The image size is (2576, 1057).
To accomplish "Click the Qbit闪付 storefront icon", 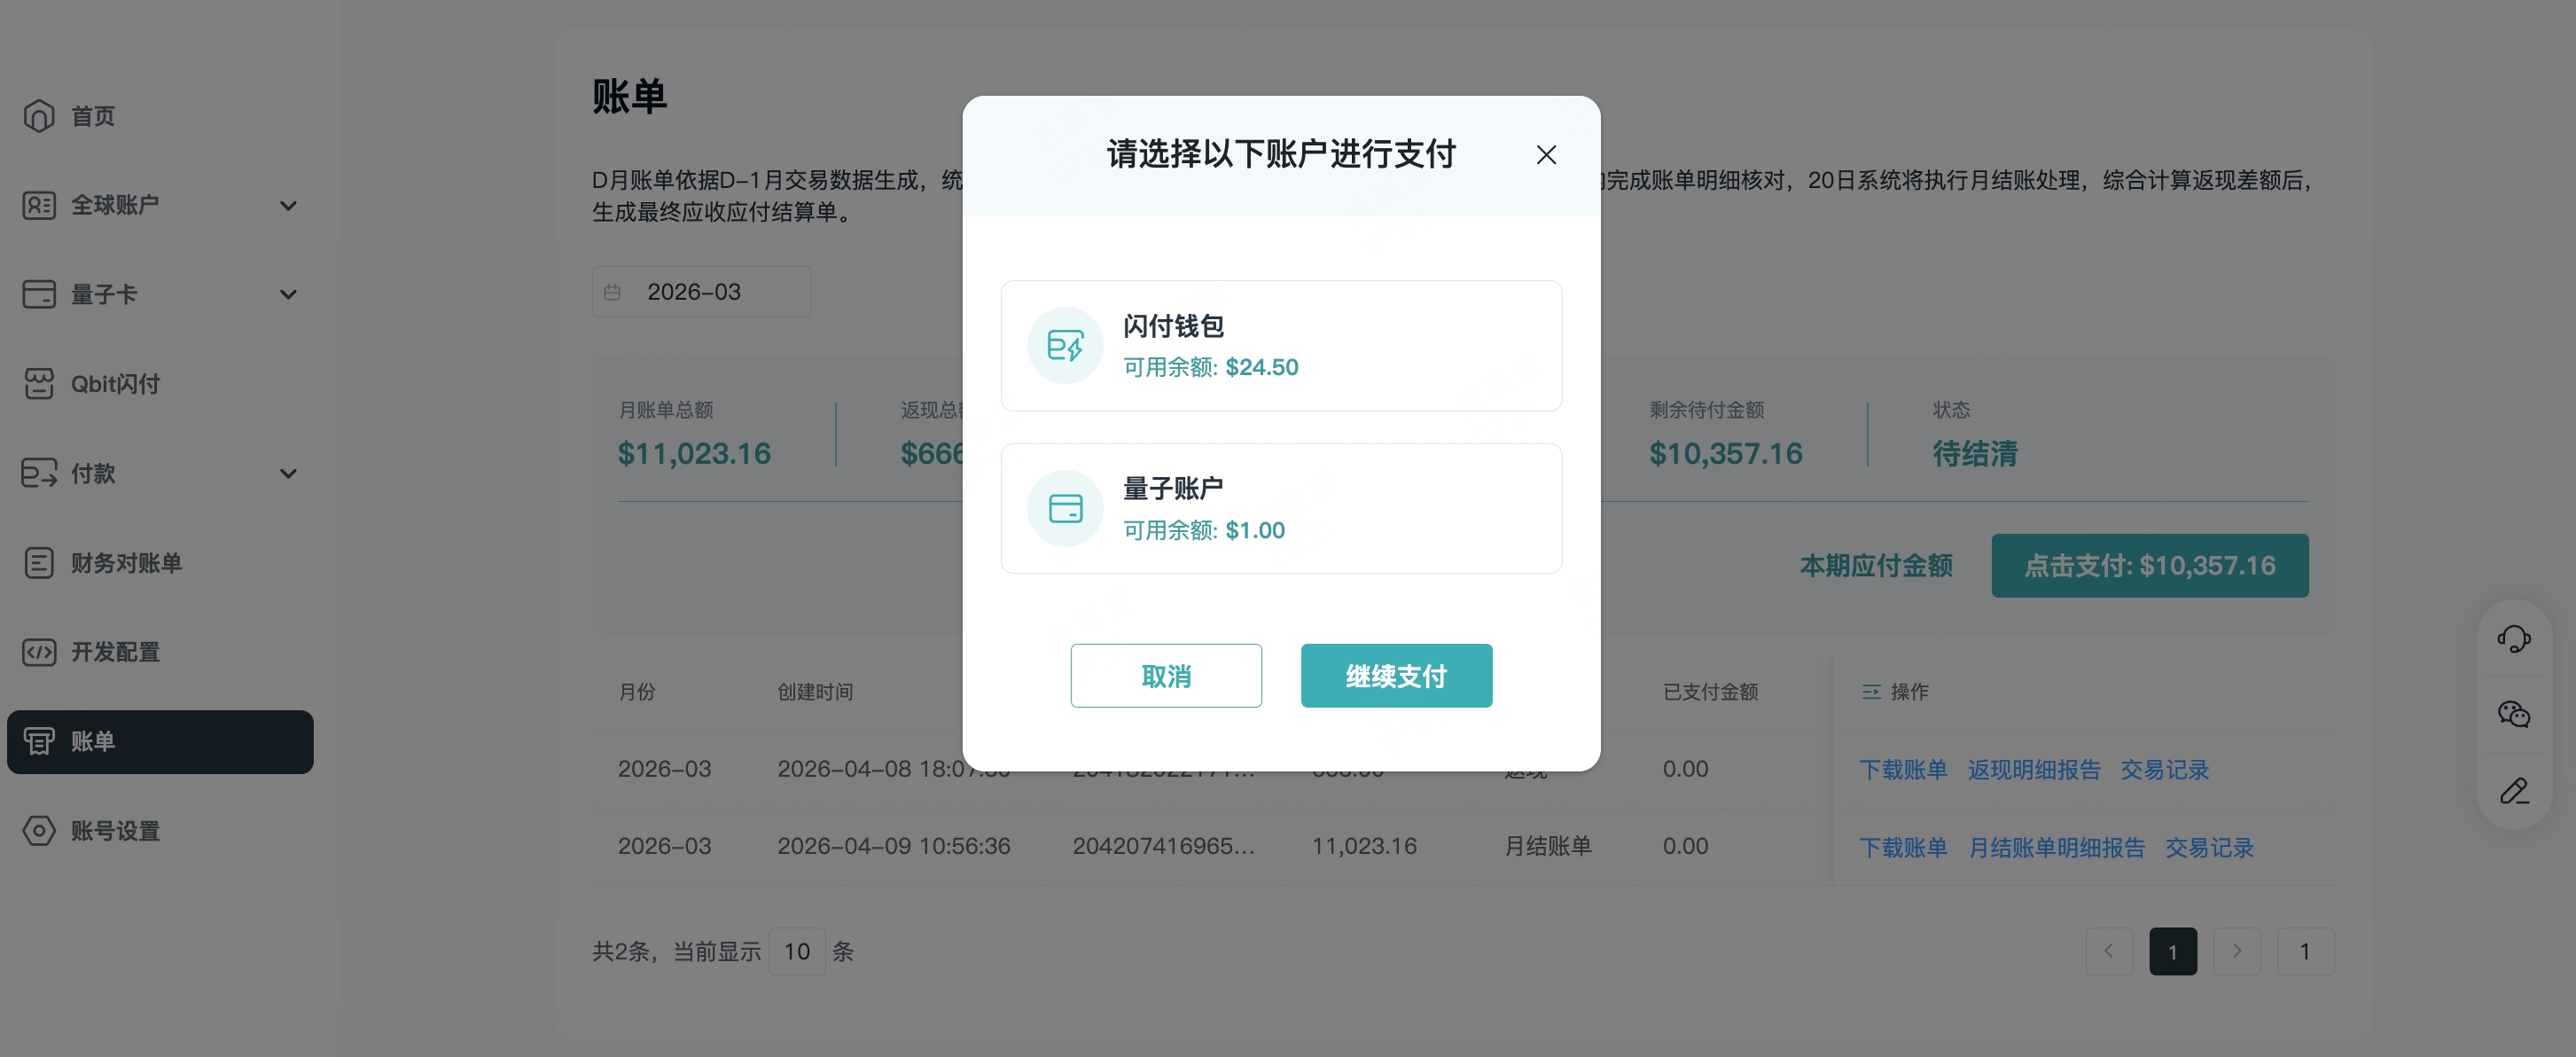I will click(39, 384).
